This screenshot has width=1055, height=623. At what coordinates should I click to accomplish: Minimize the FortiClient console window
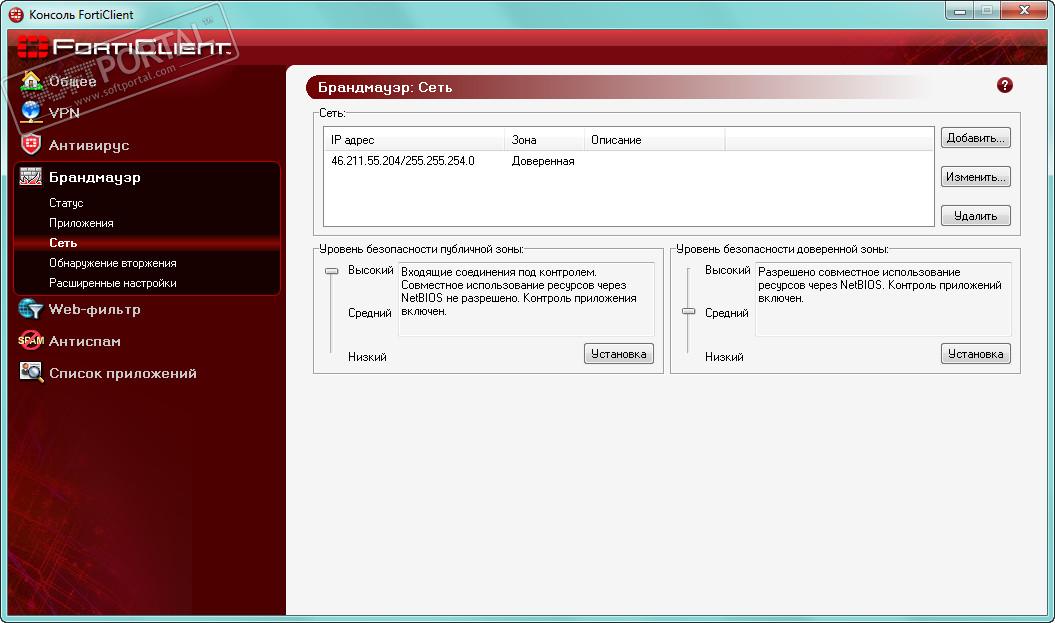pyautogui.click(x=960, y=10)
